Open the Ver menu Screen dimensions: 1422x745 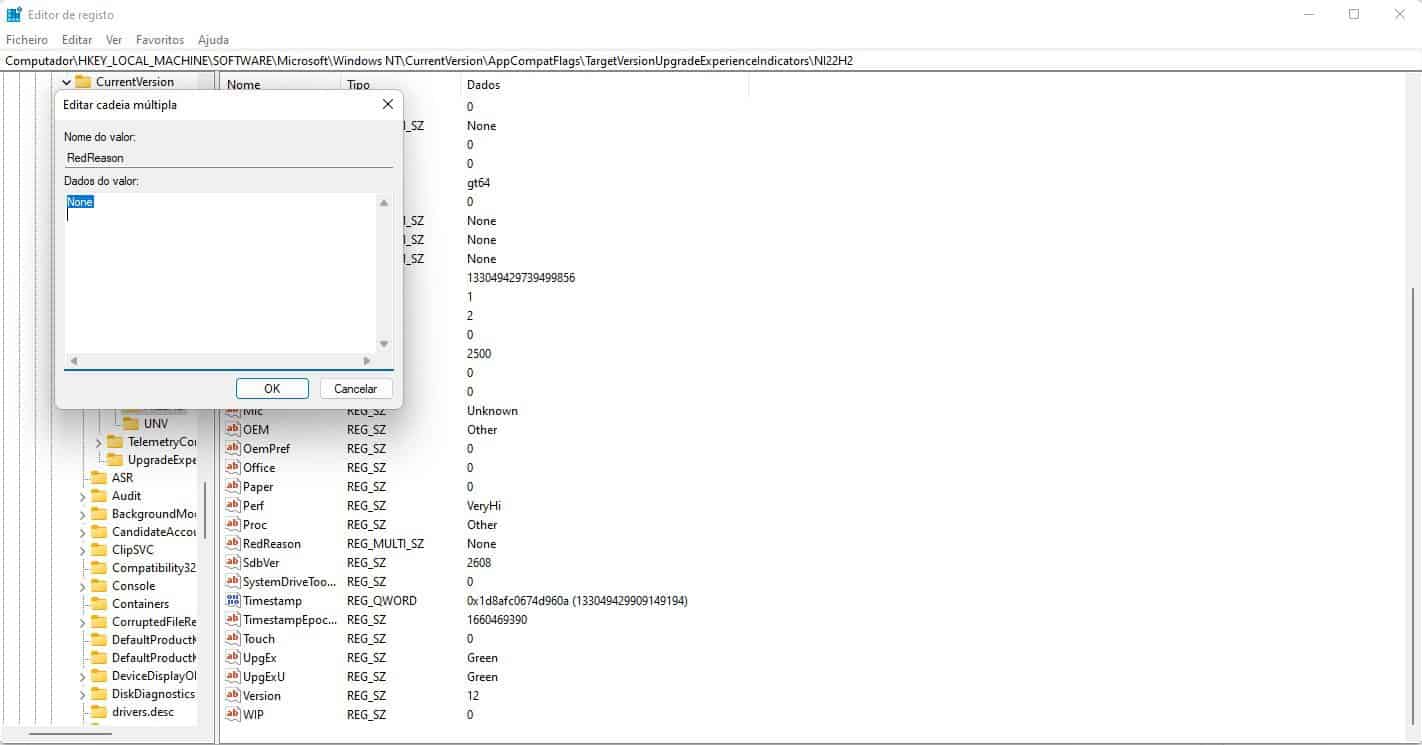(114, 40)
